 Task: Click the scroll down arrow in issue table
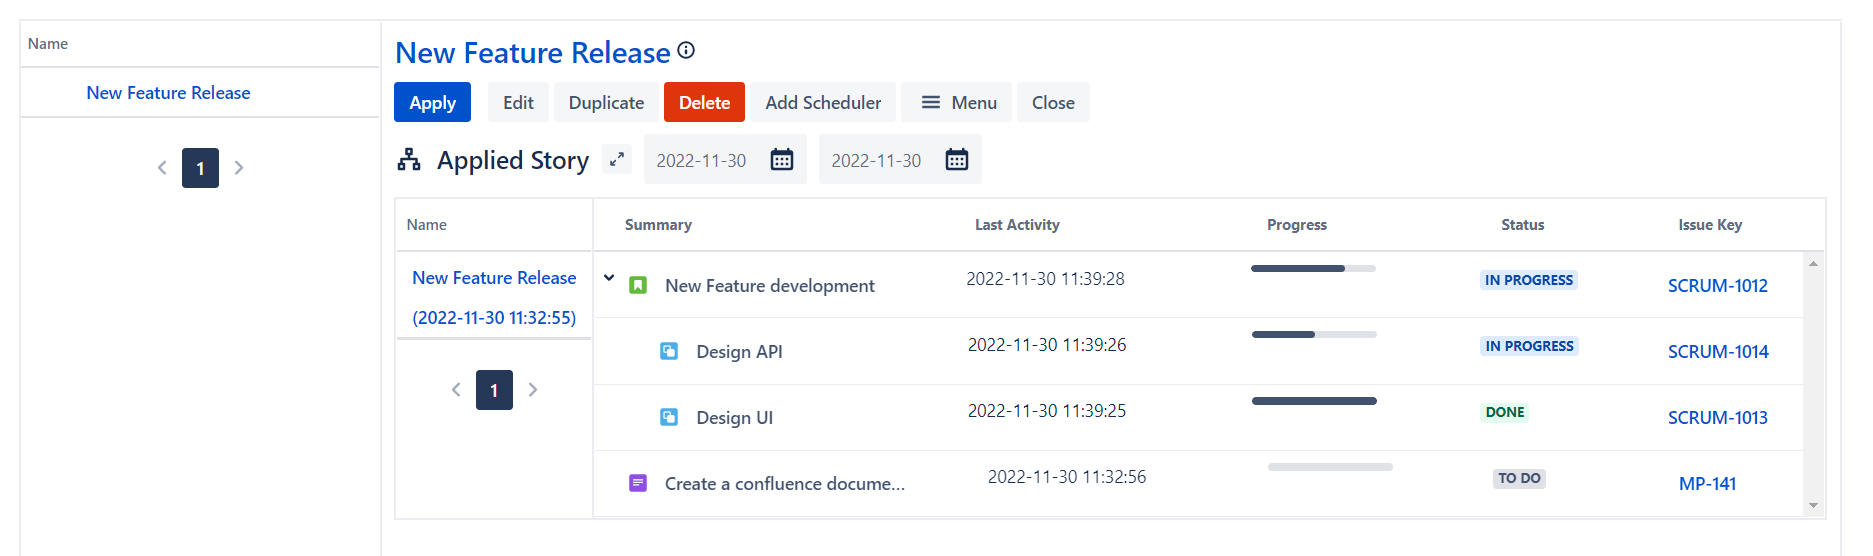[1813, 506]
